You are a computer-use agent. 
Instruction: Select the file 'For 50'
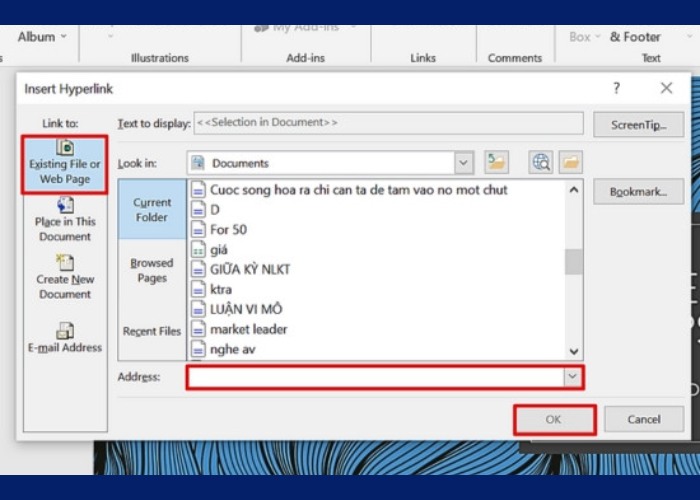219,229
